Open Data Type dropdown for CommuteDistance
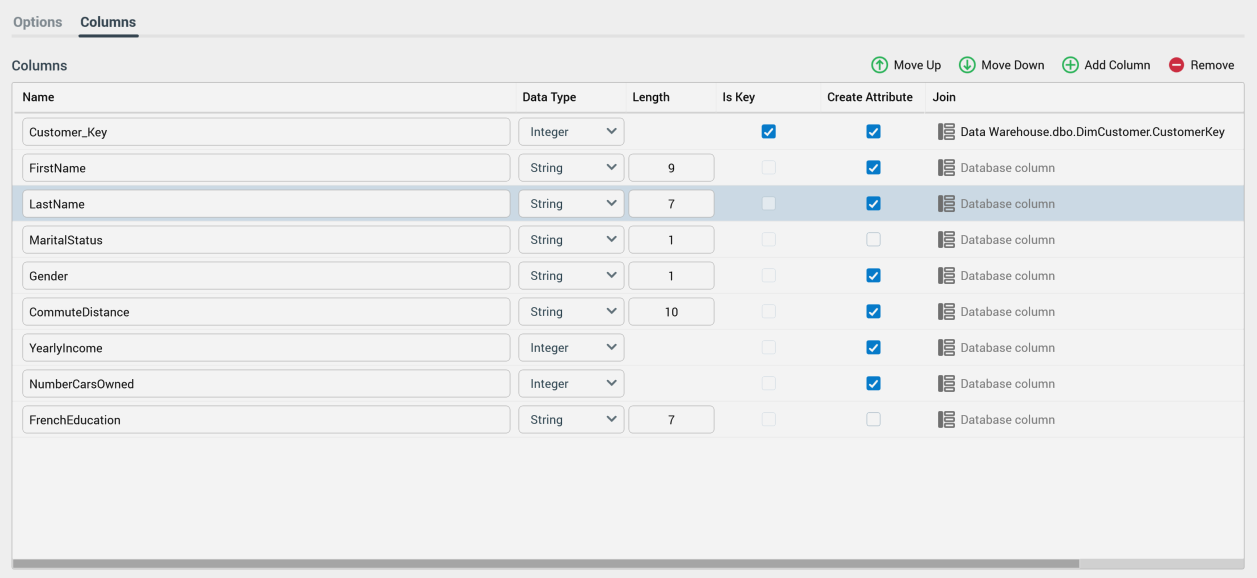The image size is (1257, 578). coord(571,312)
